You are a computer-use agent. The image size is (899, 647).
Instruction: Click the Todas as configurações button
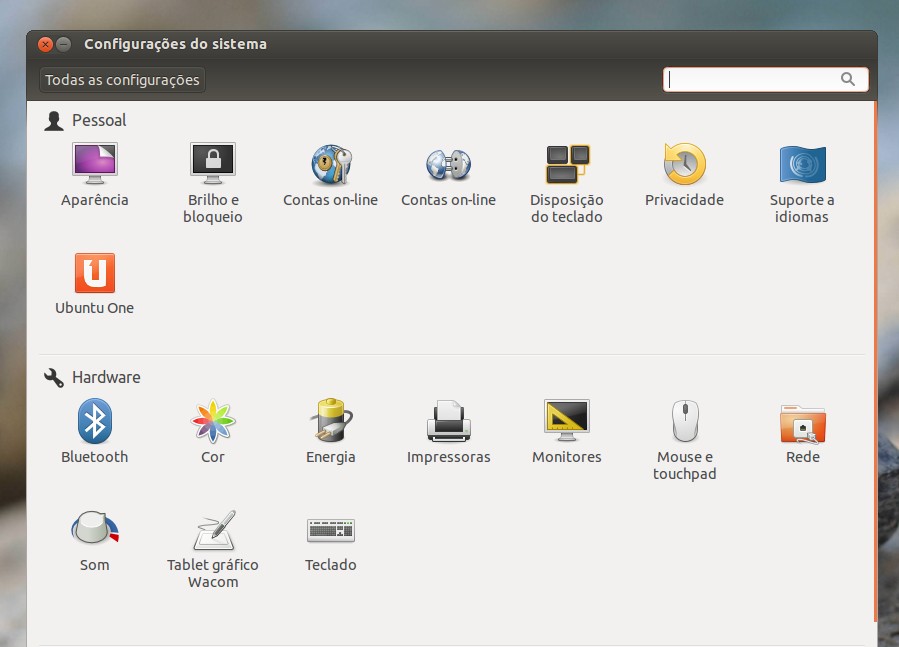tap(122, 80)
